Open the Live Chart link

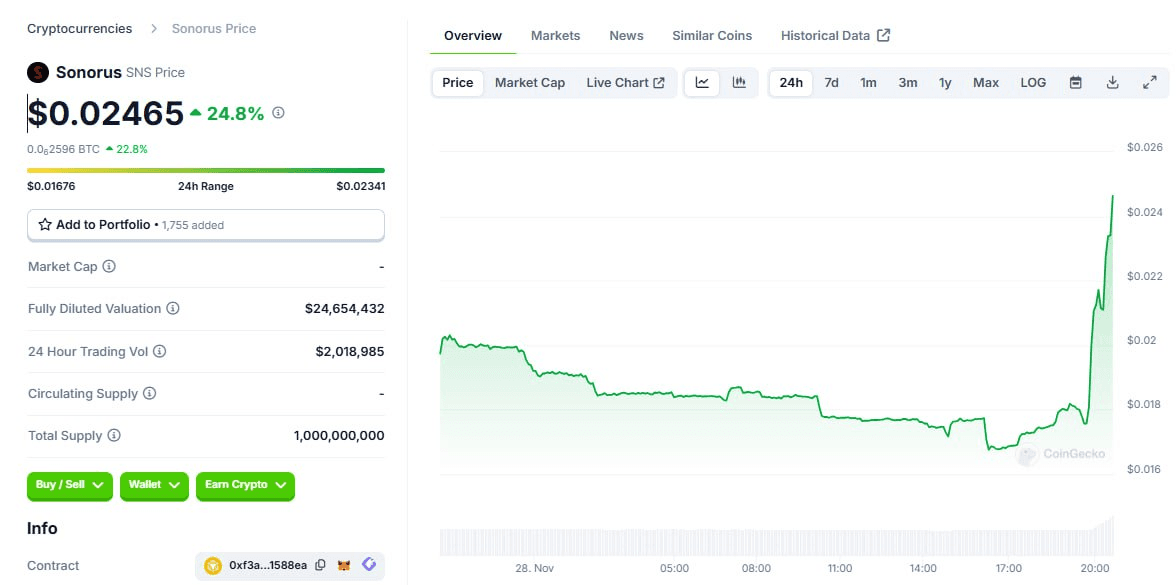626,82
